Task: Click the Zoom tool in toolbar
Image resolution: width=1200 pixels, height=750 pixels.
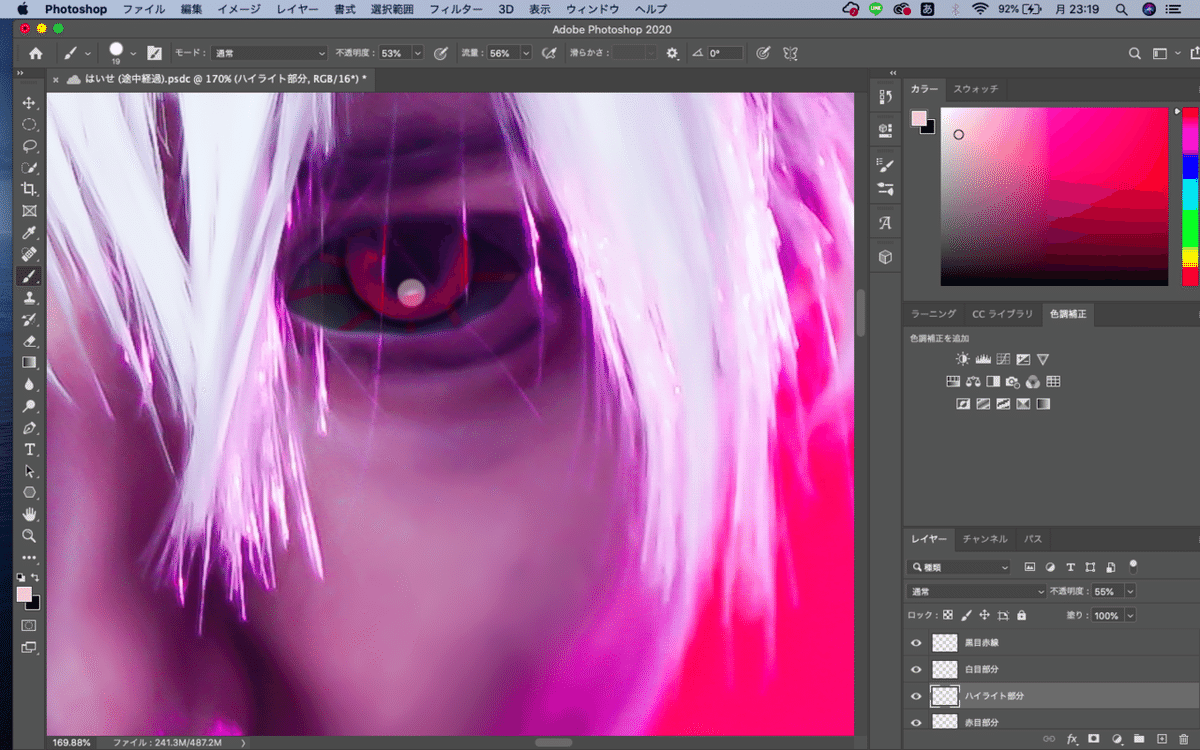Action: click(29, 536)
